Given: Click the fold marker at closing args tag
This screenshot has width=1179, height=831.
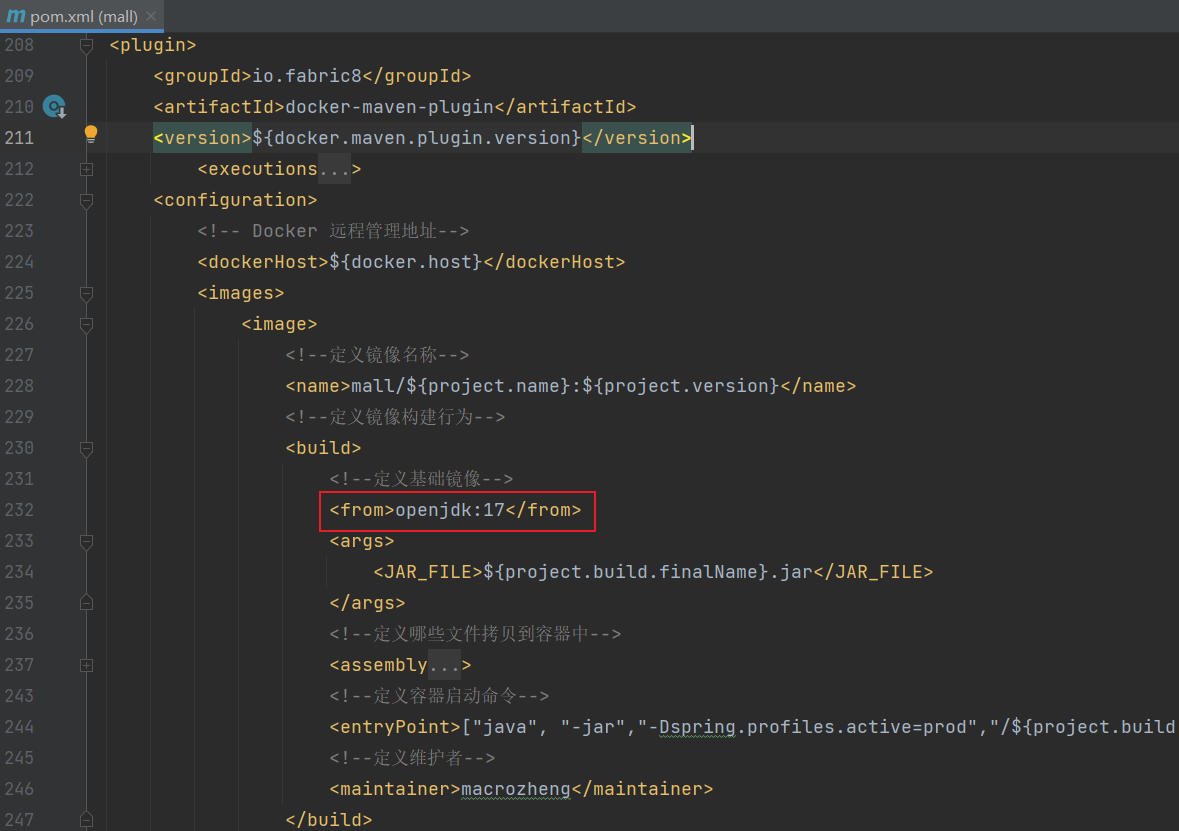Looking at the screenshot, I should point(87,603).
